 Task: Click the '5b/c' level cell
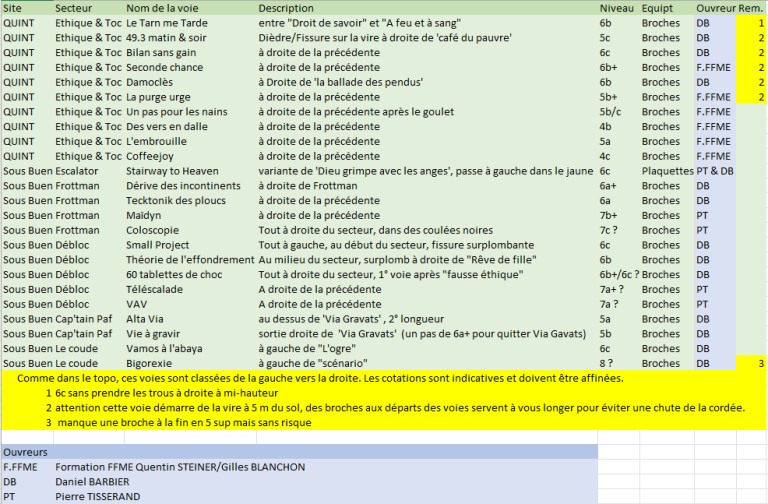[x=618, y=112]
